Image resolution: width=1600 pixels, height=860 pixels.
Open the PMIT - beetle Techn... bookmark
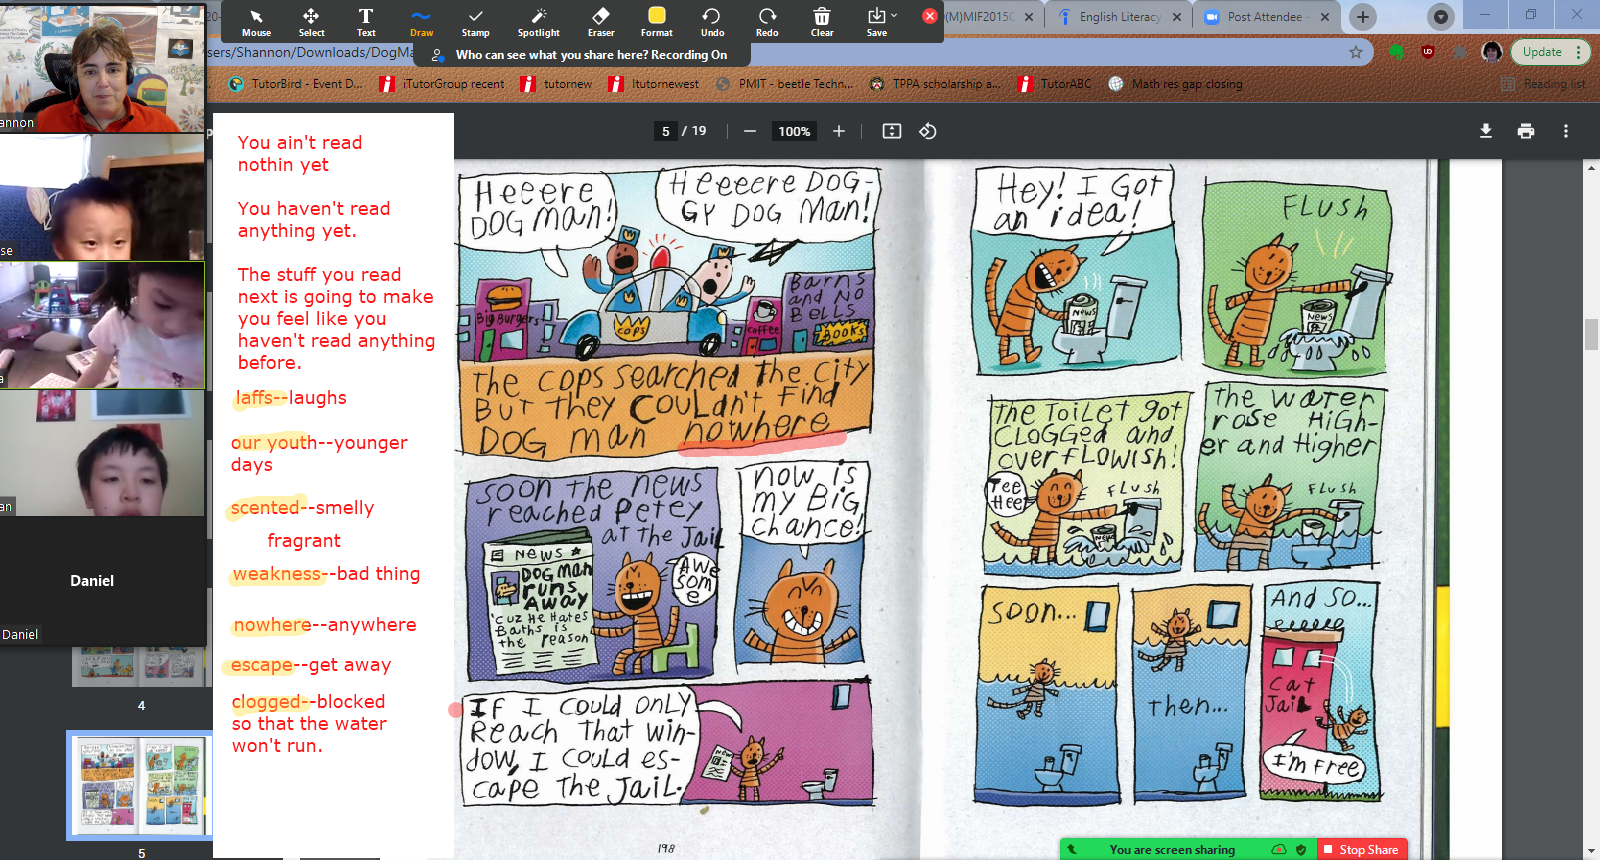785,84
